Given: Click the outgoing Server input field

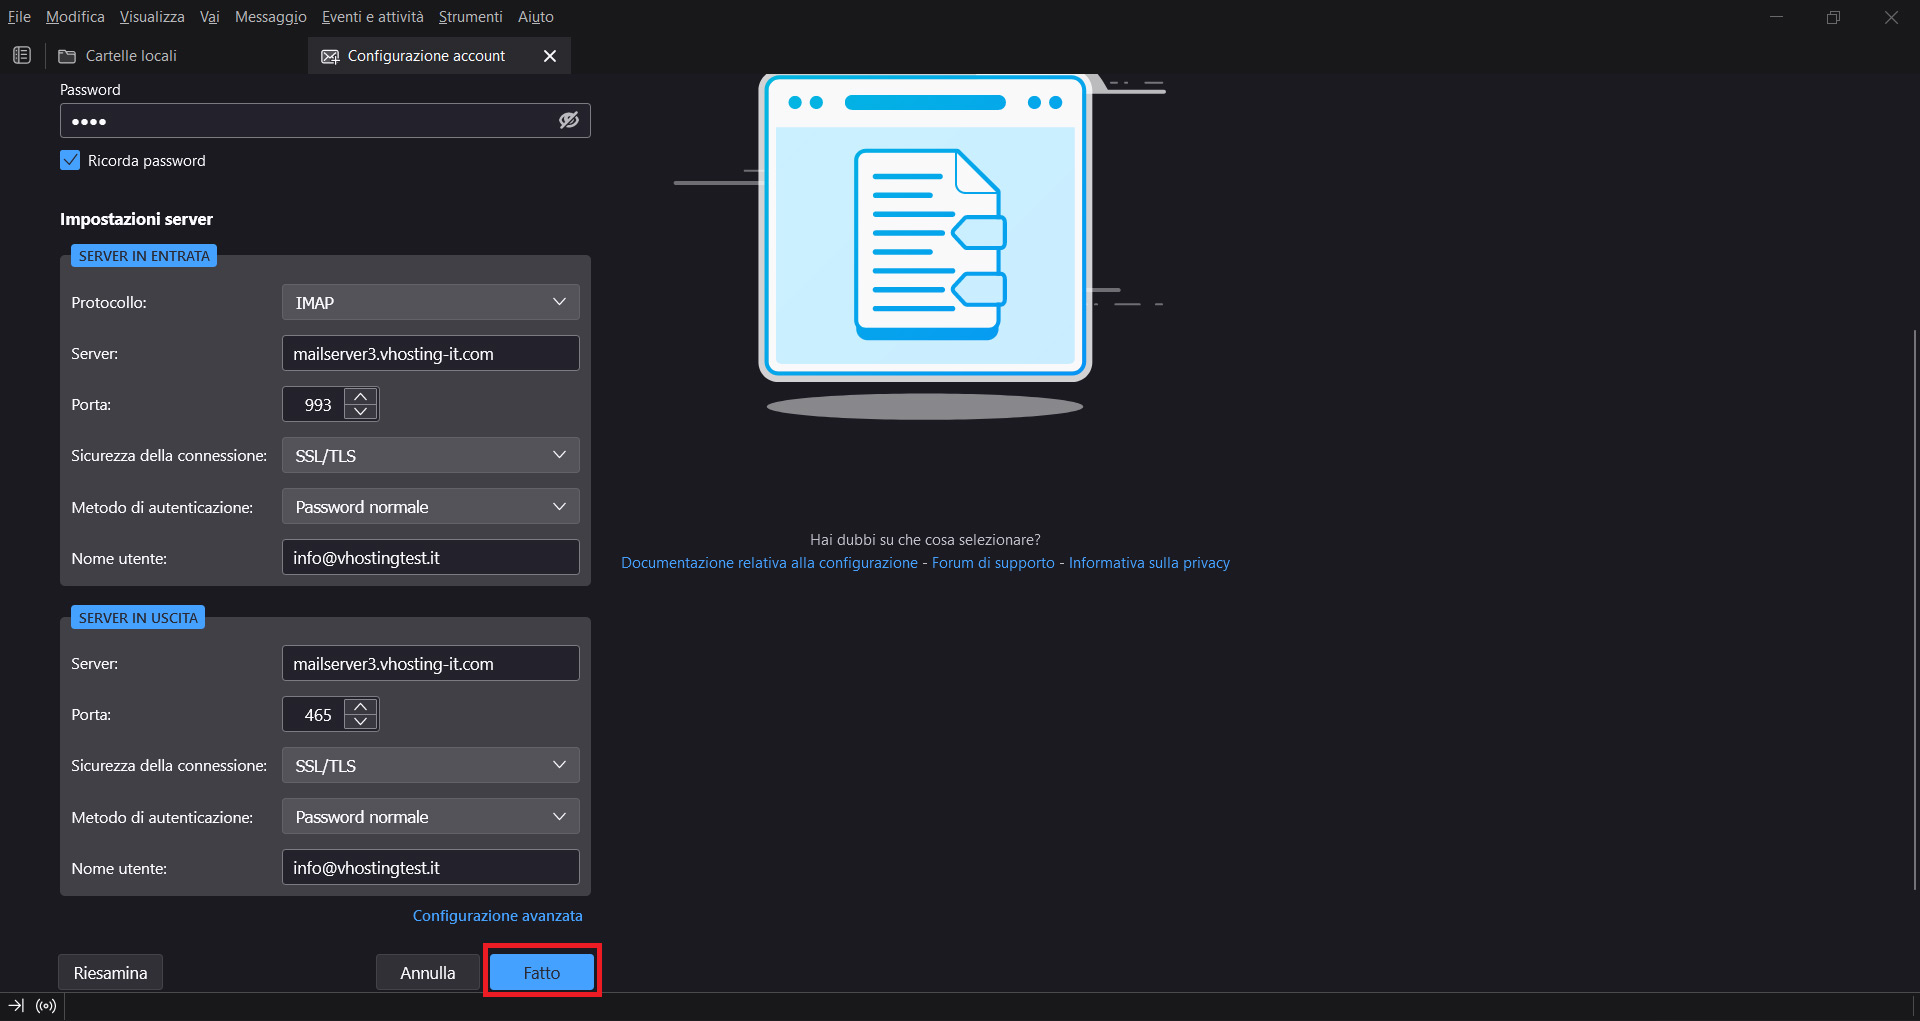Looking at the screenshot, I should 431,663.
